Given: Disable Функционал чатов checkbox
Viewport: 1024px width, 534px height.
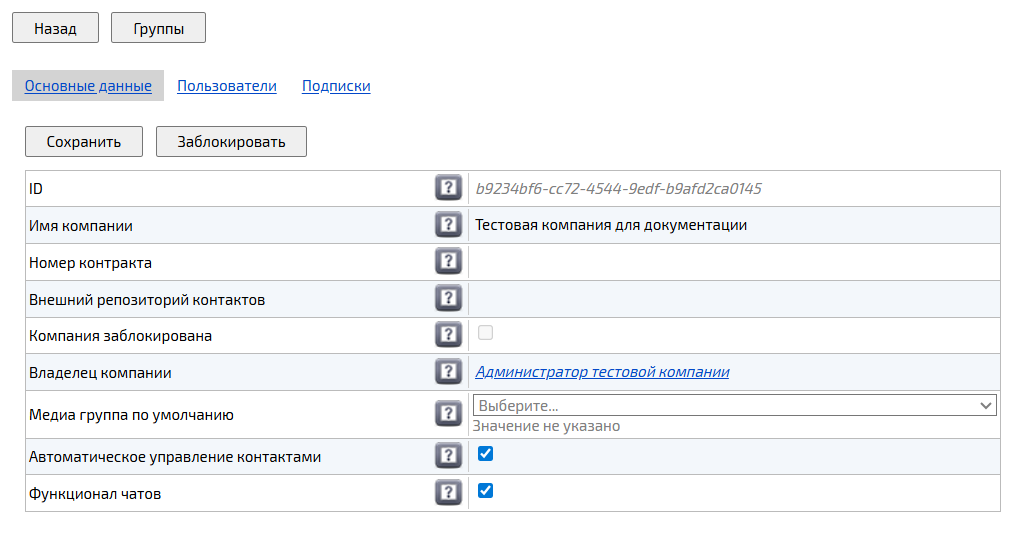Looking at the screenshot, I should [x=486, y=491].
